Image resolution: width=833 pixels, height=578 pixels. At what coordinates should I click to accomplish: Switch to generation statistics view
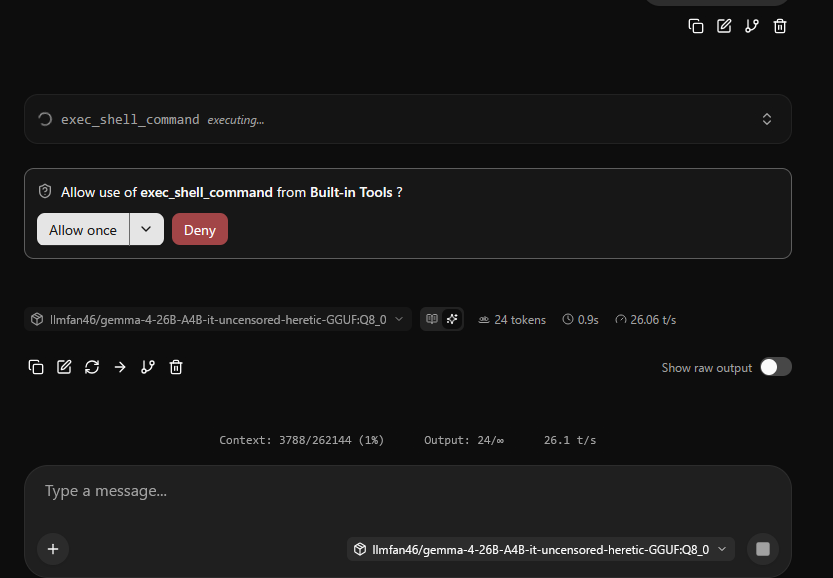tap(452, 319)
